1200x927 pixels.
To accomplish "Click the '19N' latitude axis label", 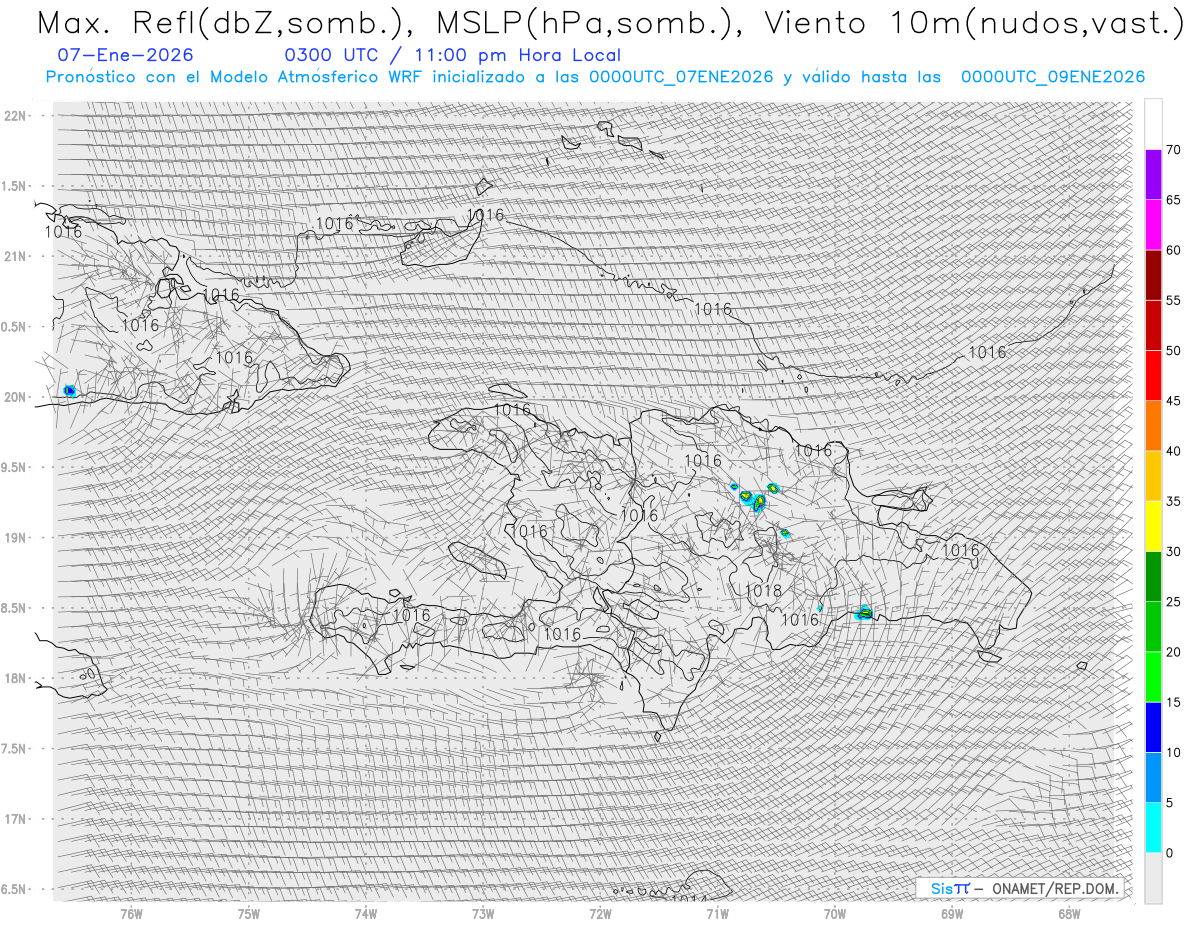I will 15,538.
